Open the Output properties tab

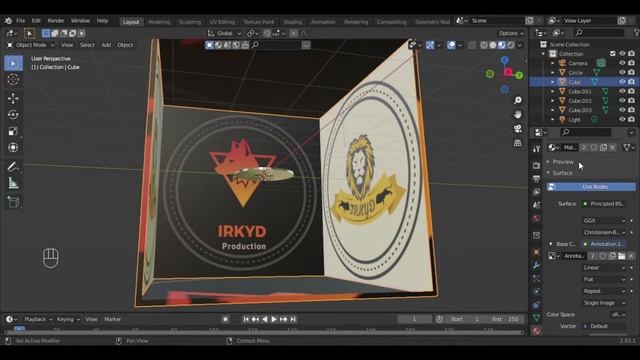click(536, 178)
